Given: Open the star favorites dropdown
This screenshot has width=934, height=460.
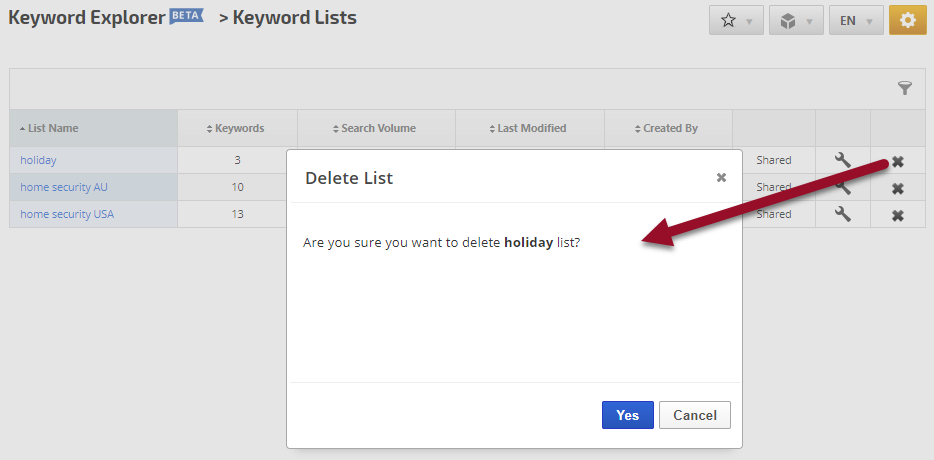Looking at the screenshot, I should (x=736, y=21).
